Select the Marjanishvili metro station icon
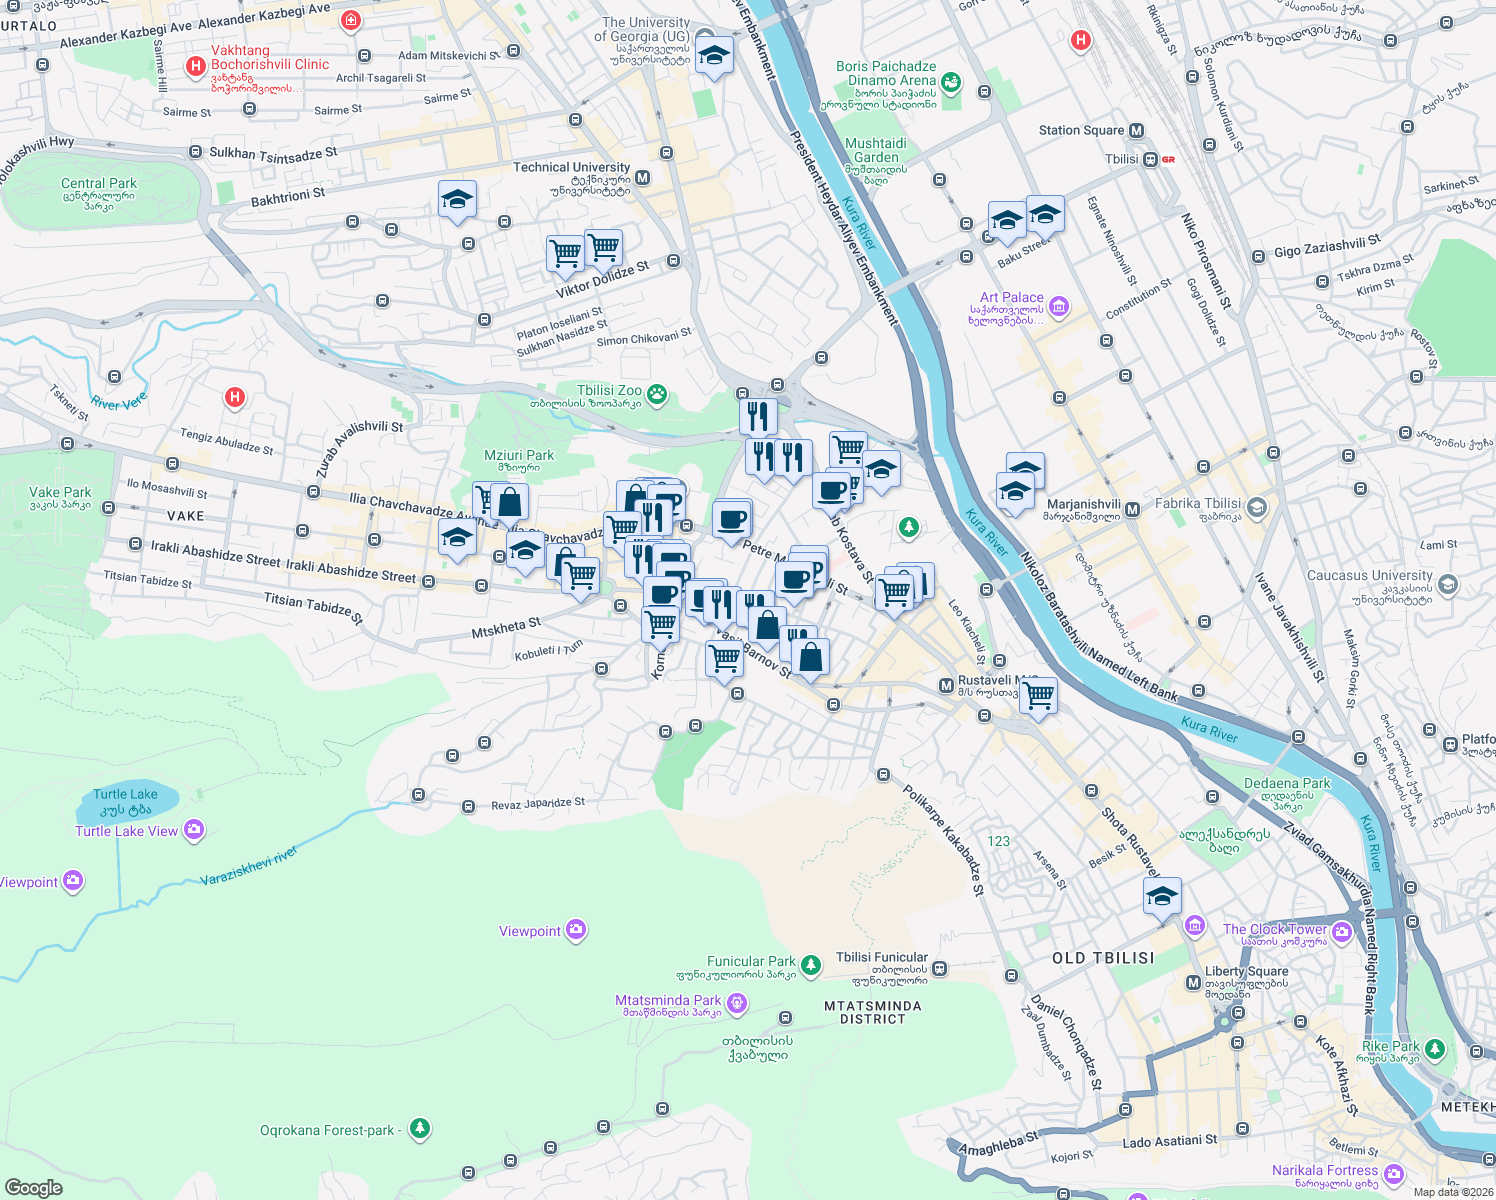This screenshot has width=1496, height=1200. click(x=1132, y=509)
